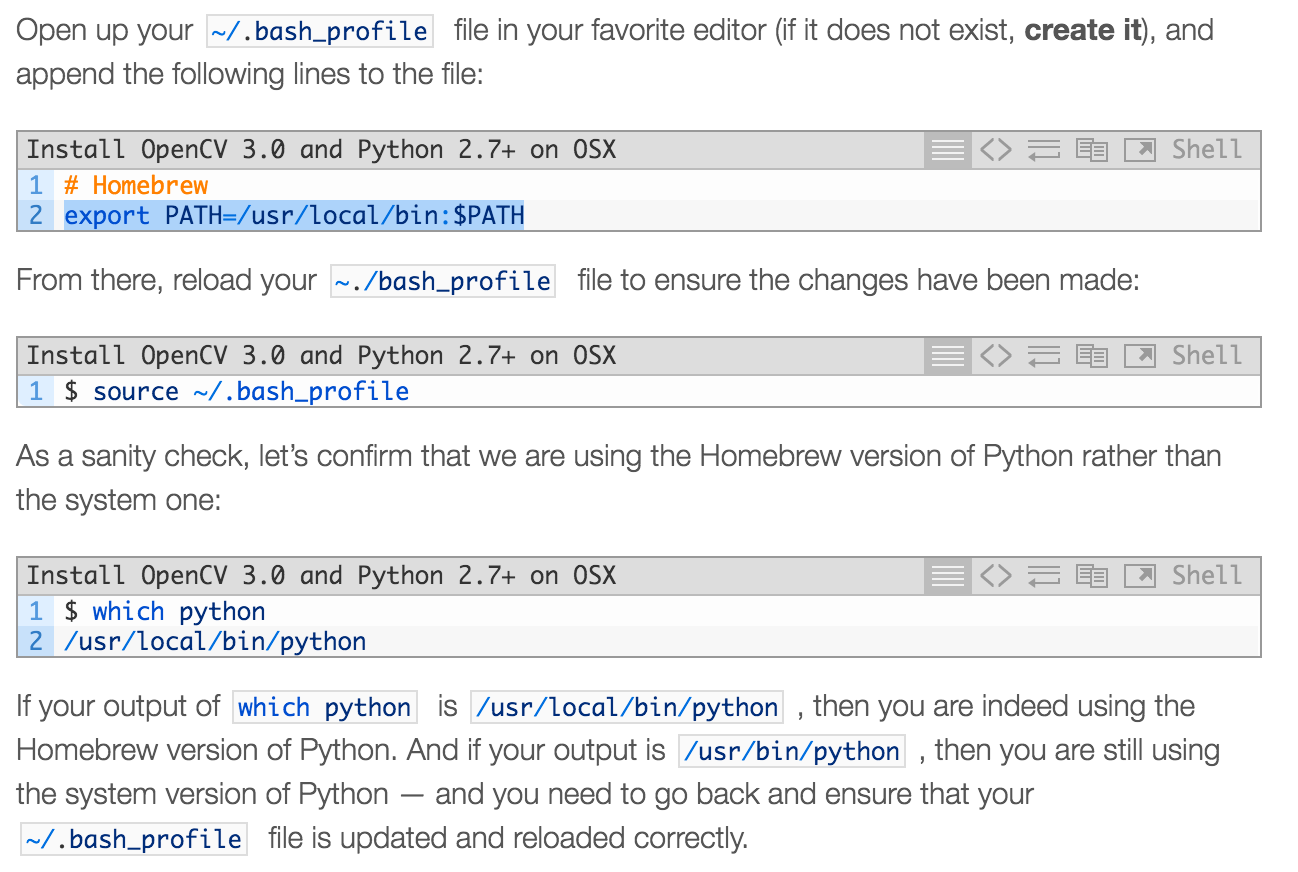
Task: Click the 'export PATH=/usr/local/bin:$PATH' code line
Action: [294, 215]
